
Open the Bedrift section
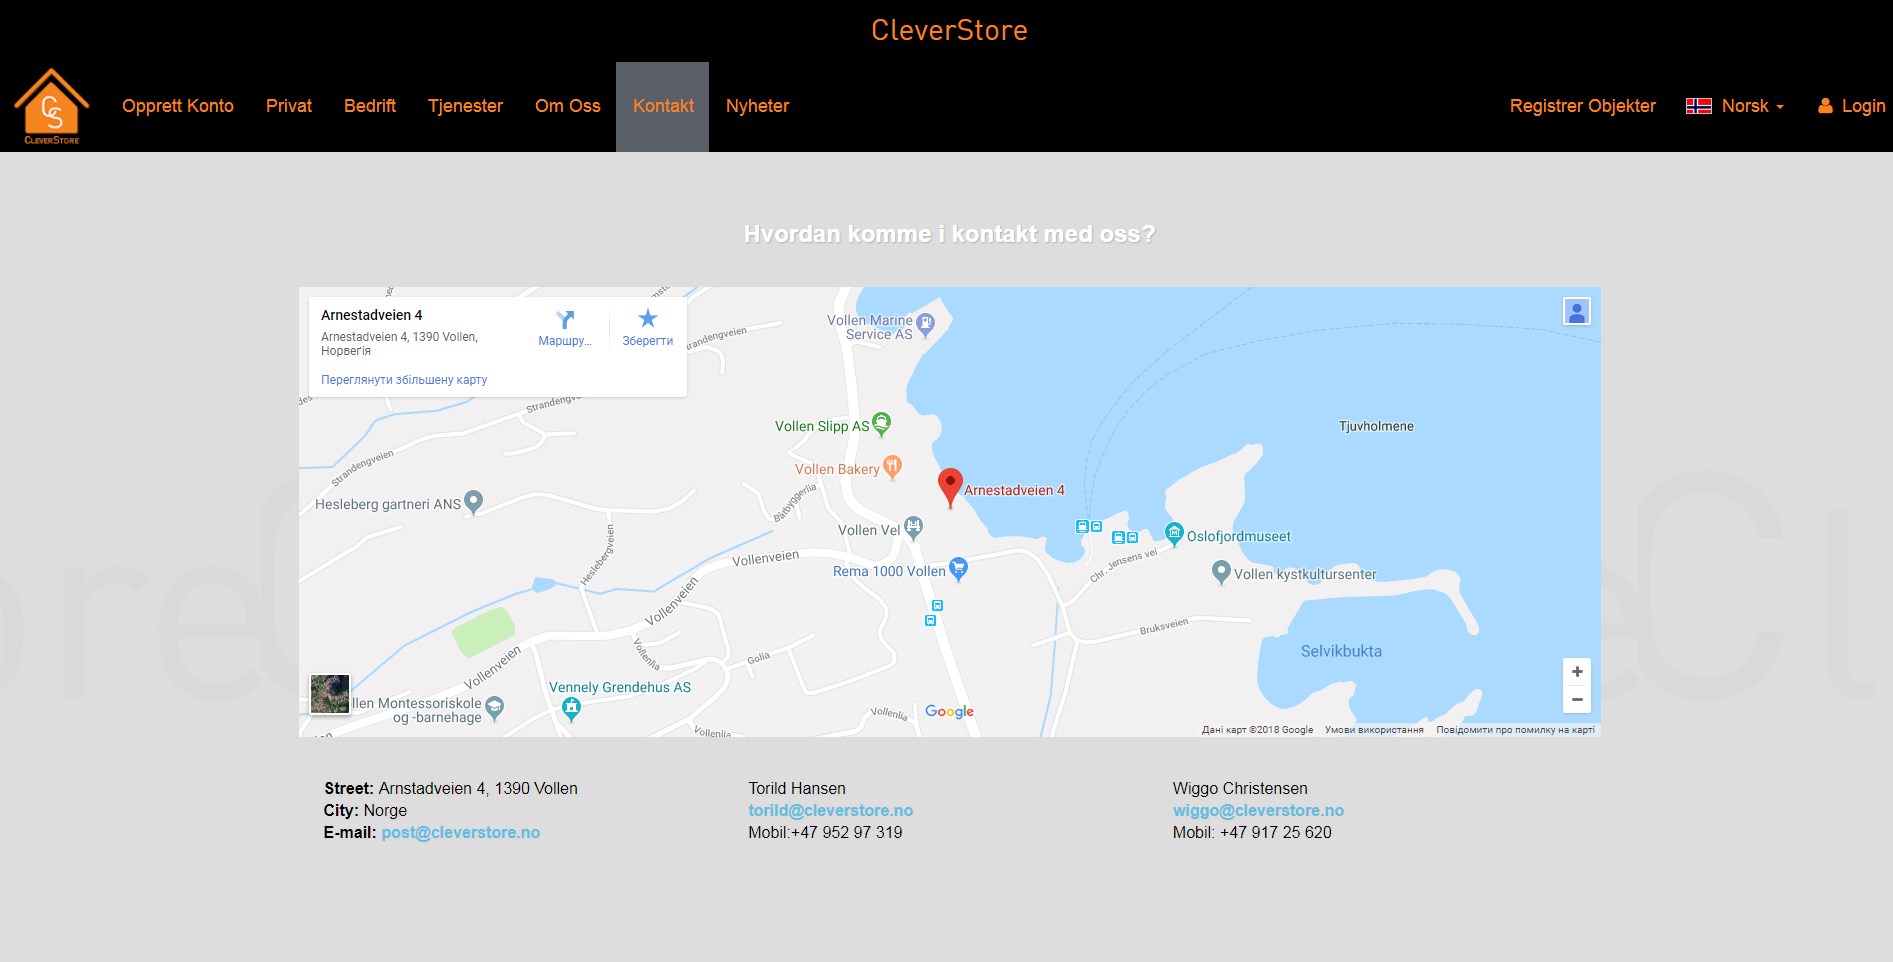pyautogui.click(x=370, y=106)
